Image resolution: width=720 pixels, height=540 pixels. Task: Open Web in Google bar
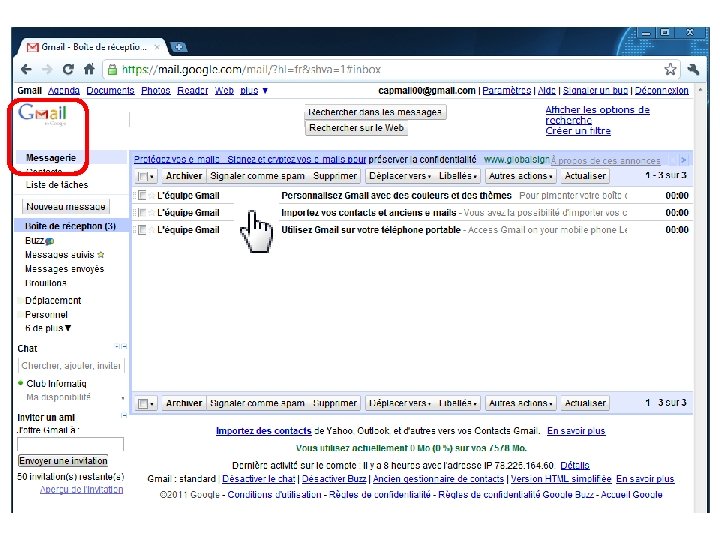(x=224, y=91)
